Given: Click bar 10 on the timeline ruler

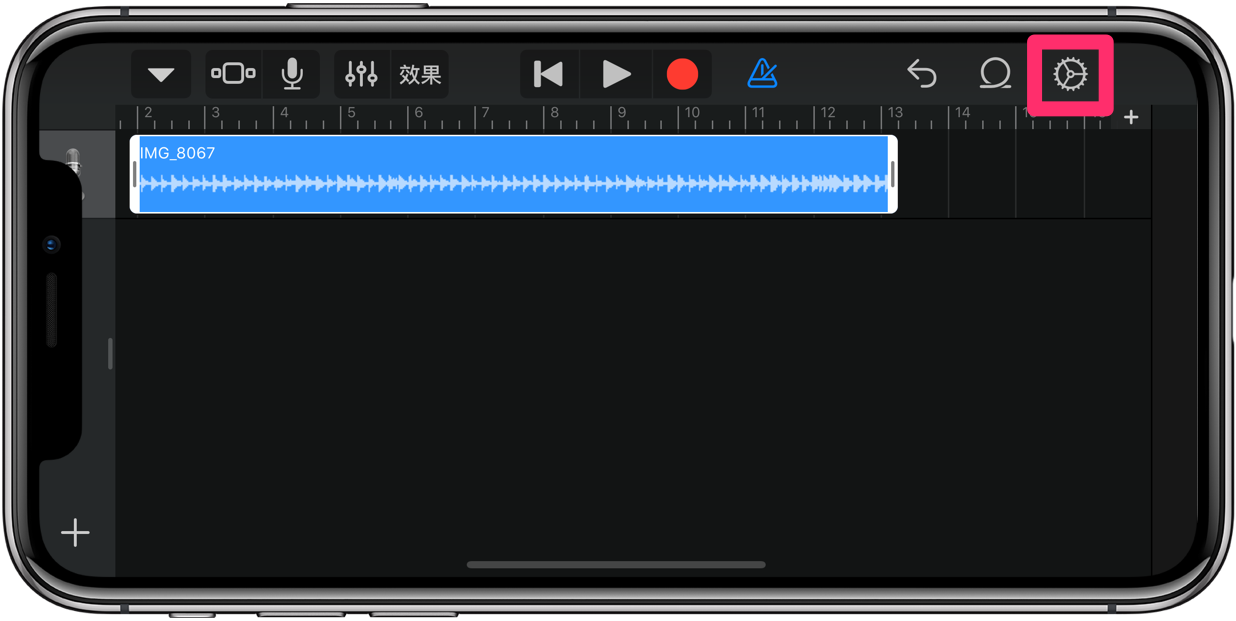Looking at the screenshot, I should [x=691, y=116].
